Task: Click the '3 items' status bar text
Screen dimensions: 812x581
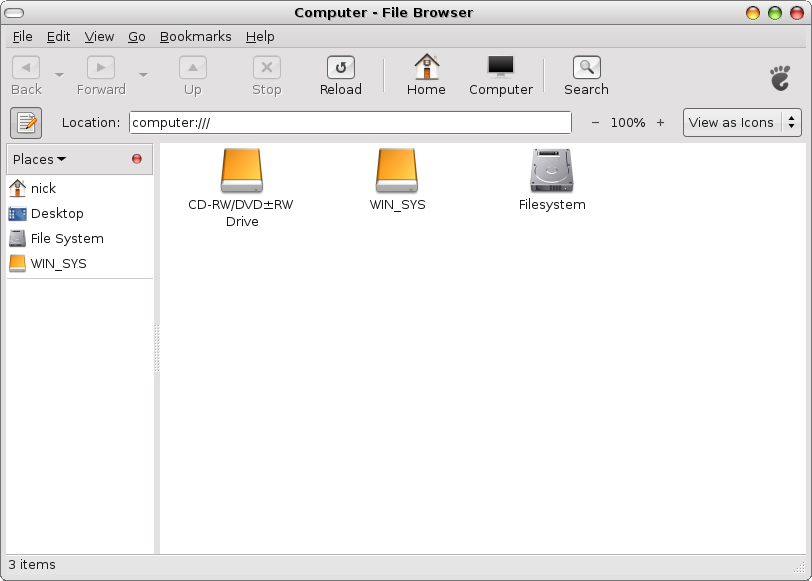Action: pyautogui.click(x=32, y=564)
